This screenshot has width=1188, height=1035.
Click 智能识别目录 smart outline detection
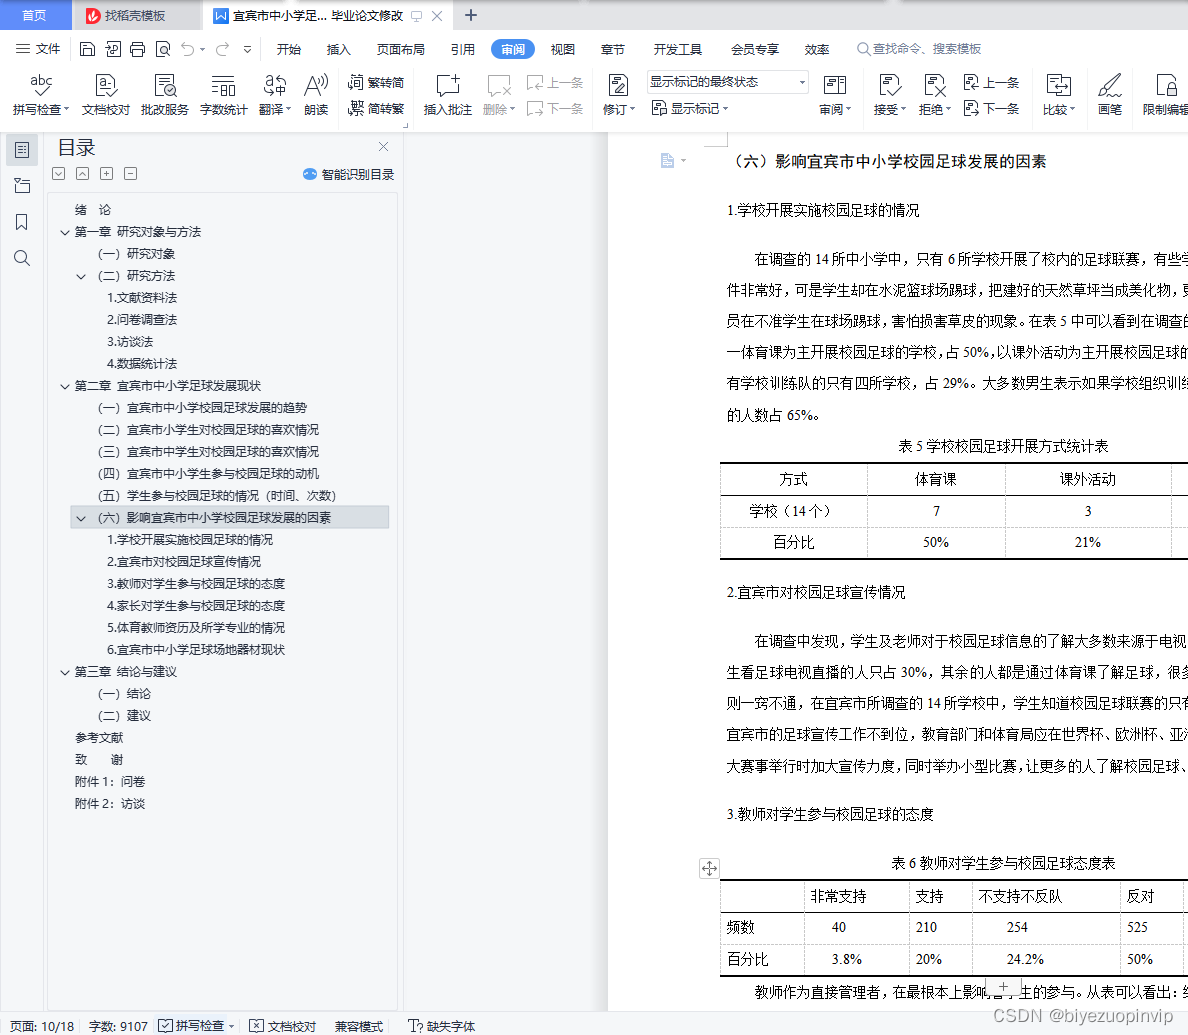pyautogui.click(x=349, y=174)
